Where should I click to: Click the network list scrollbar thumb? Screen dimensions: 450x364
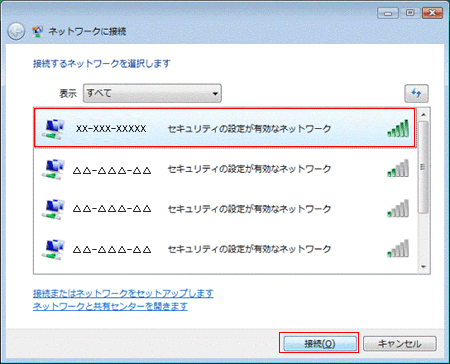coord(424,167)
